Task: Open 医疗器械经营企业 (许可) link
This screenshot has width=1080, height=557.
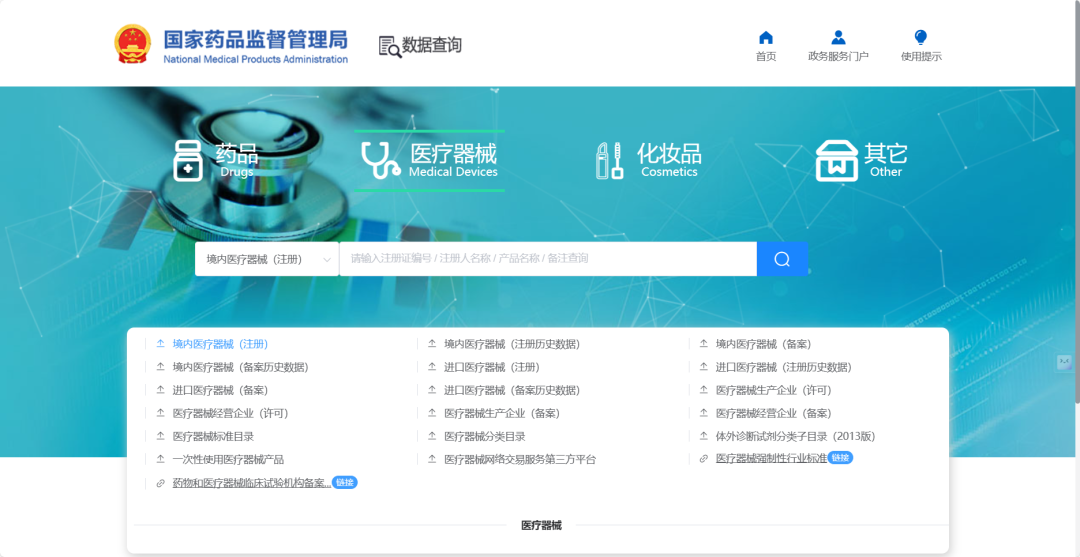Action: tap(230, 413)
